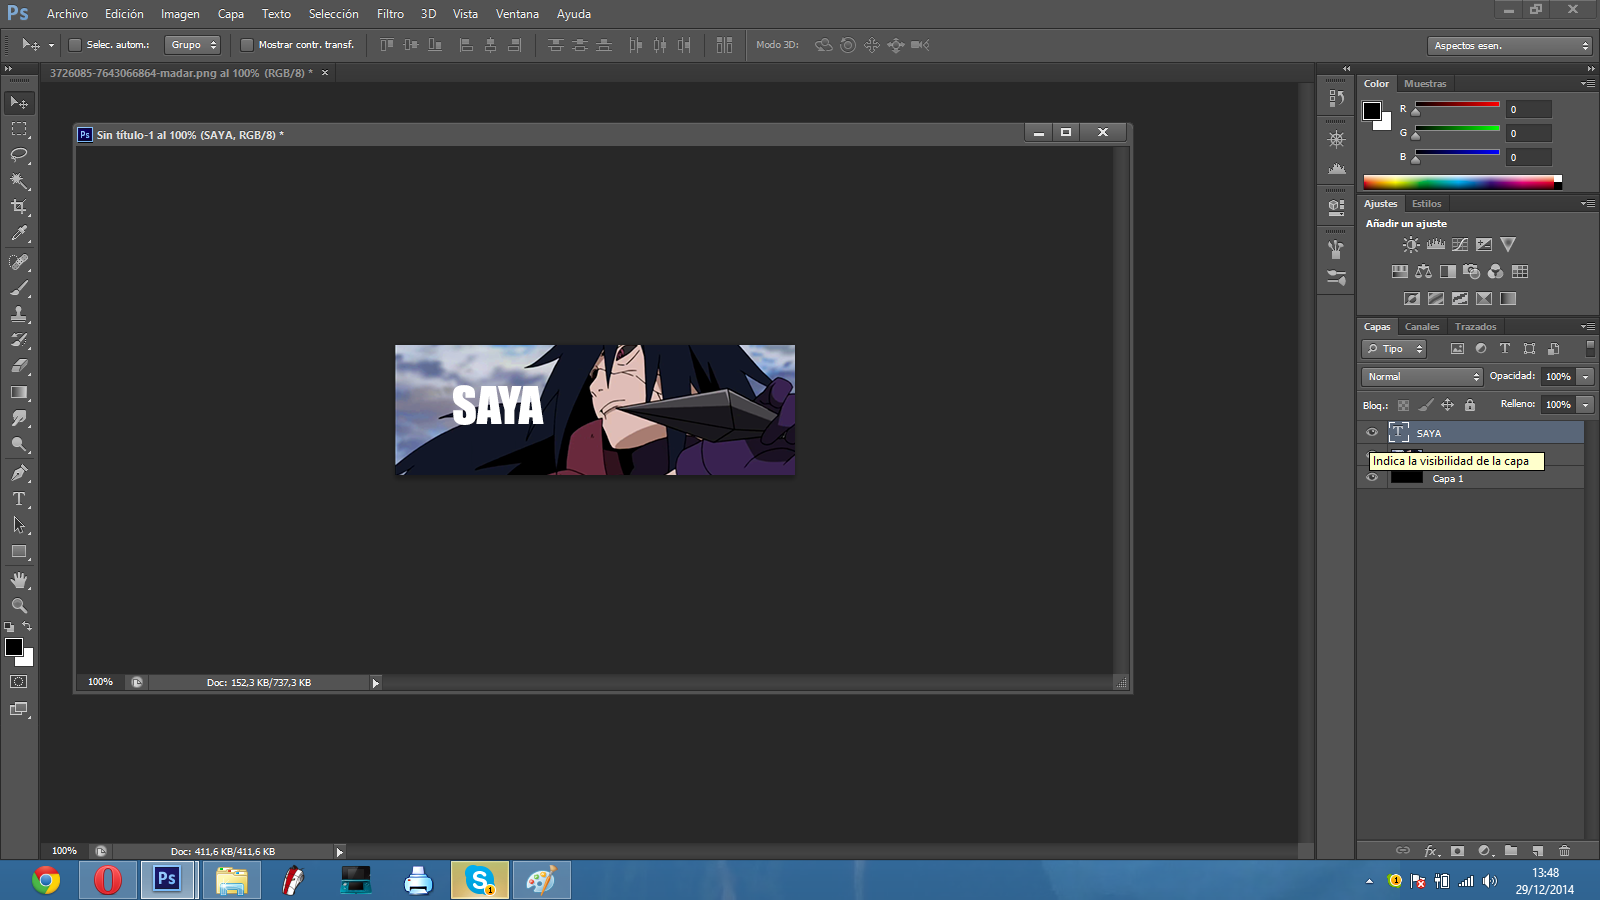Add a layer mask

pyautogui.click(x=1458, y=851)
